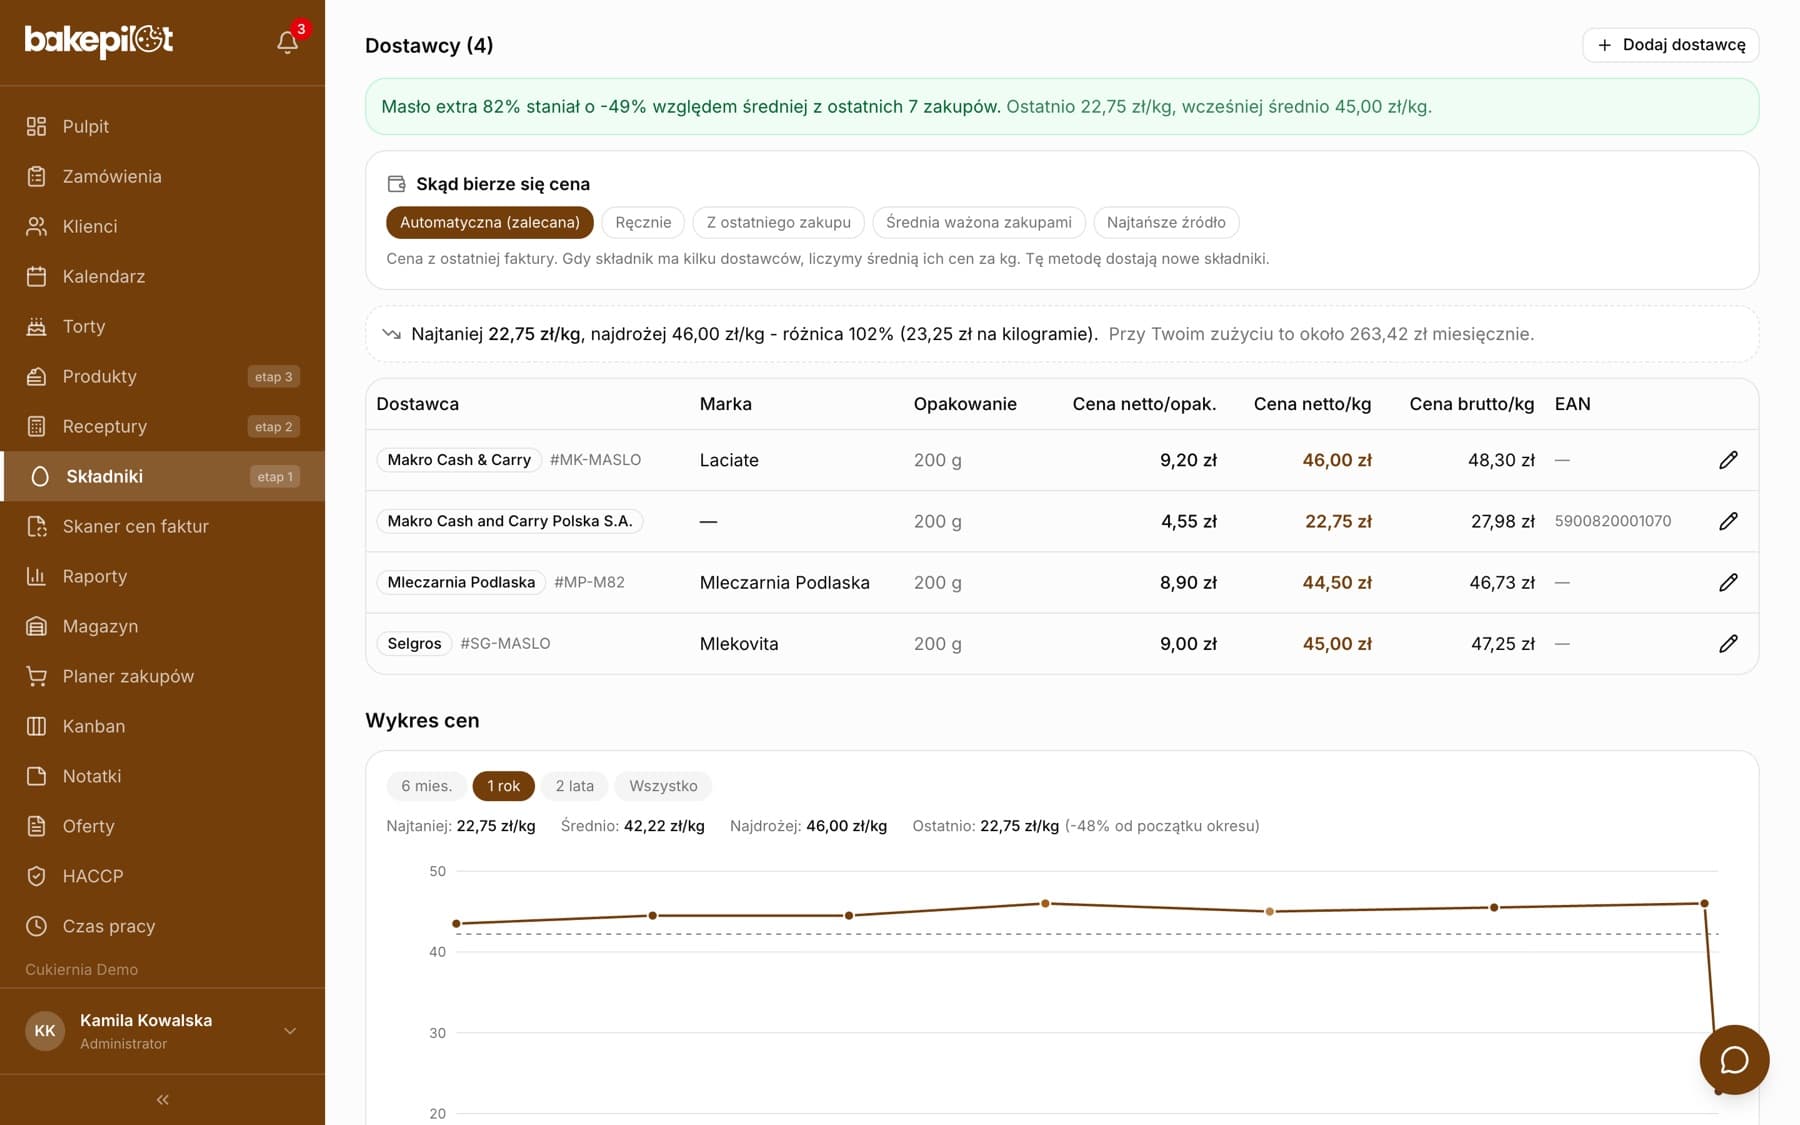Image resolution: width=1800 pixels, height=1125 pixels.
Task: Edit the Mleczarnia Podlaska supplier row
Action: [1728, 582]
